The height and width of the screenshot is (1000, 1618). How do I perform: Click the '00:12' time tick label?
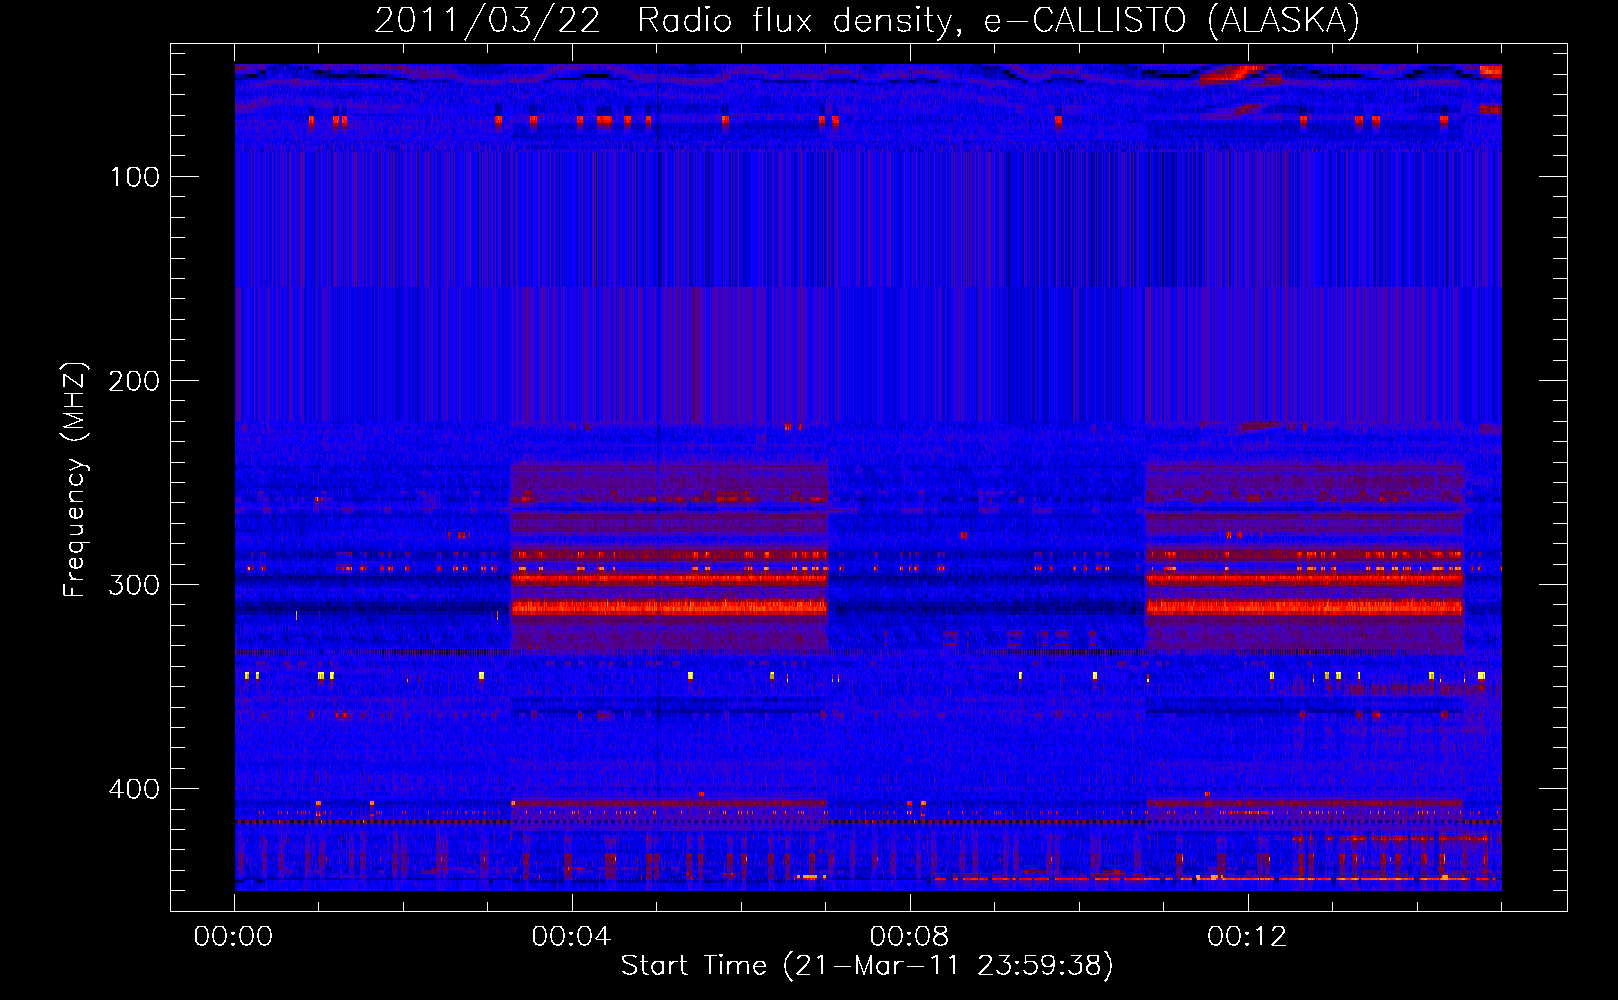click(1247, 936)
